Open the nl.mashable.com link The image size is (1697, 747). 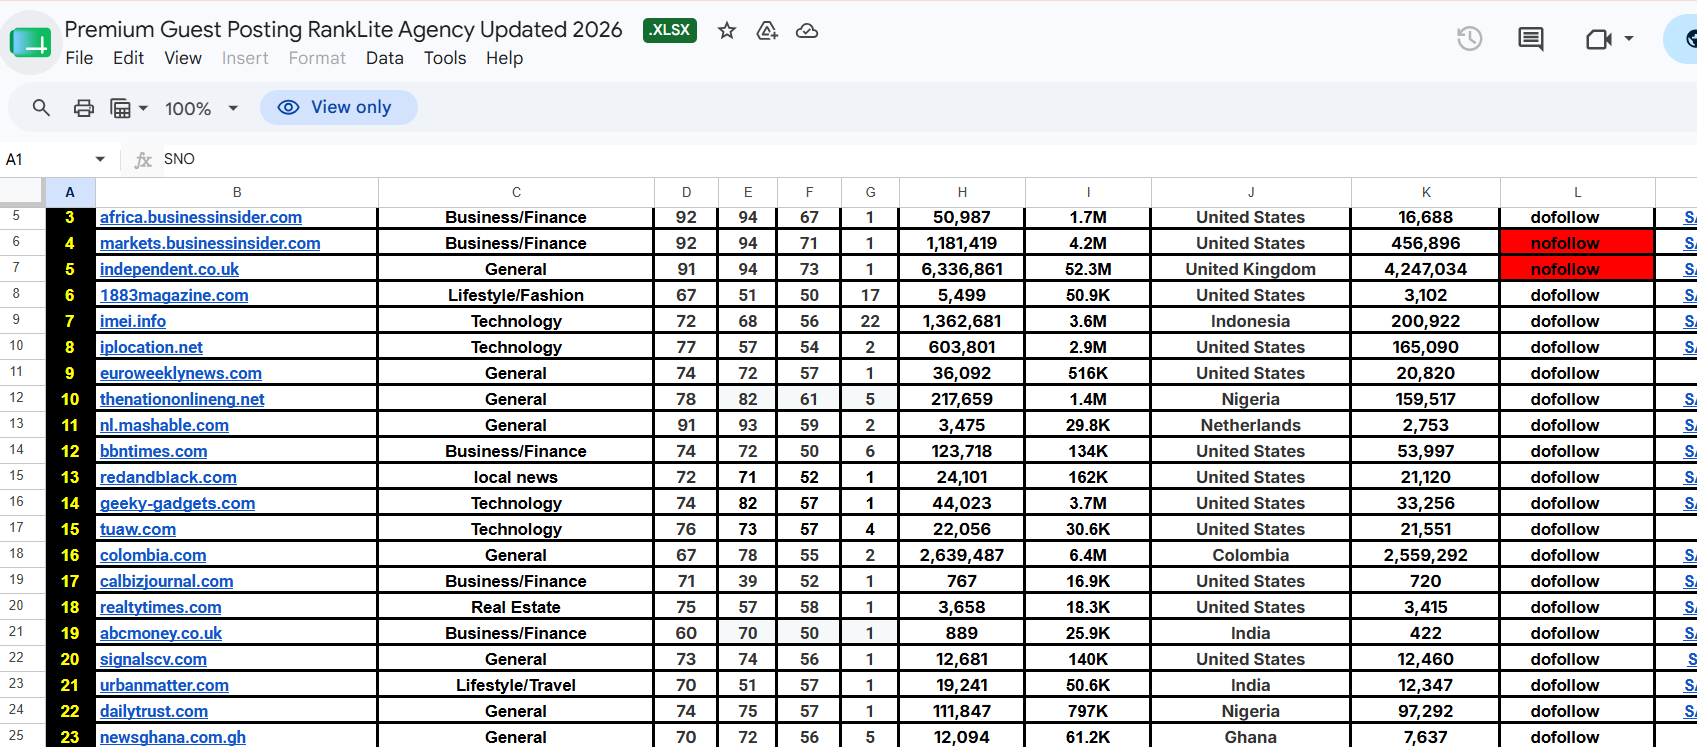point(164,425)
